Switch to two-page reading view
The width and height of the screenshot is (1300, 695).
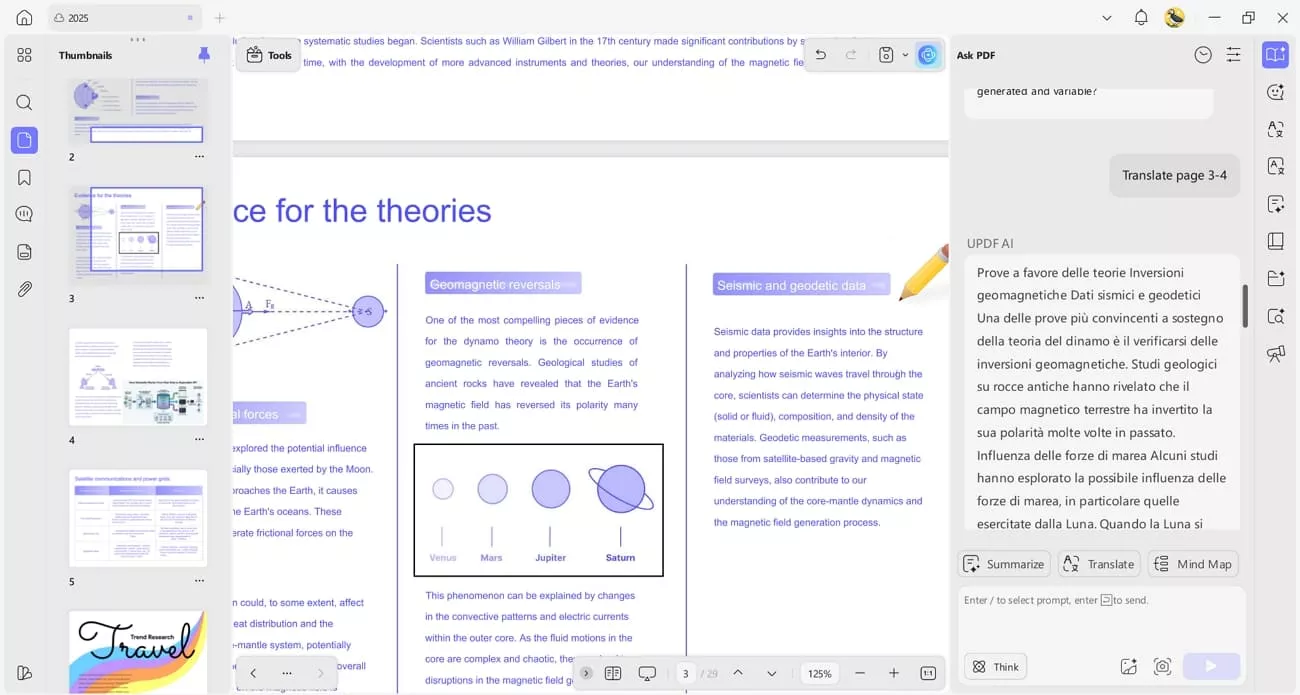click(613, 673)
